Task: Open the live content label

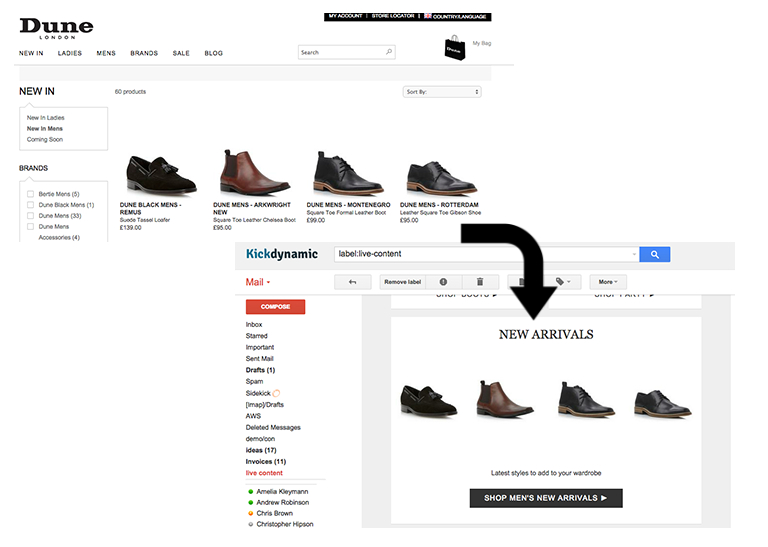Action: [264, 473]
